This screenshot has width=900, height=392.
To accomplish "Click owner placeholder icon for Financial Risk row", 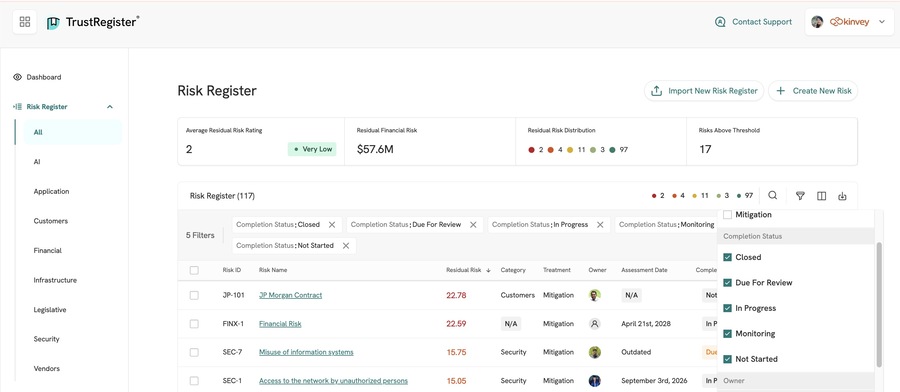I will pyautogui.click(x=595, y=324).
